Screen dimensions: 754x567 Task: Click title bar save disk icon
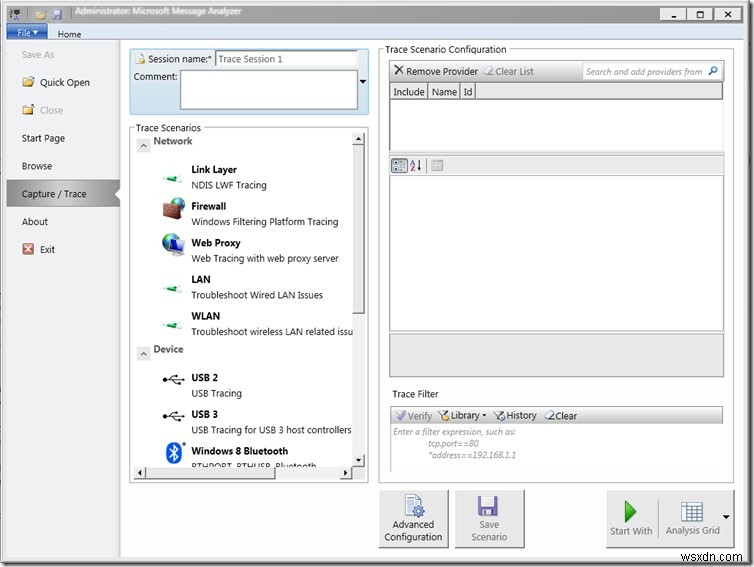(57, 14)
